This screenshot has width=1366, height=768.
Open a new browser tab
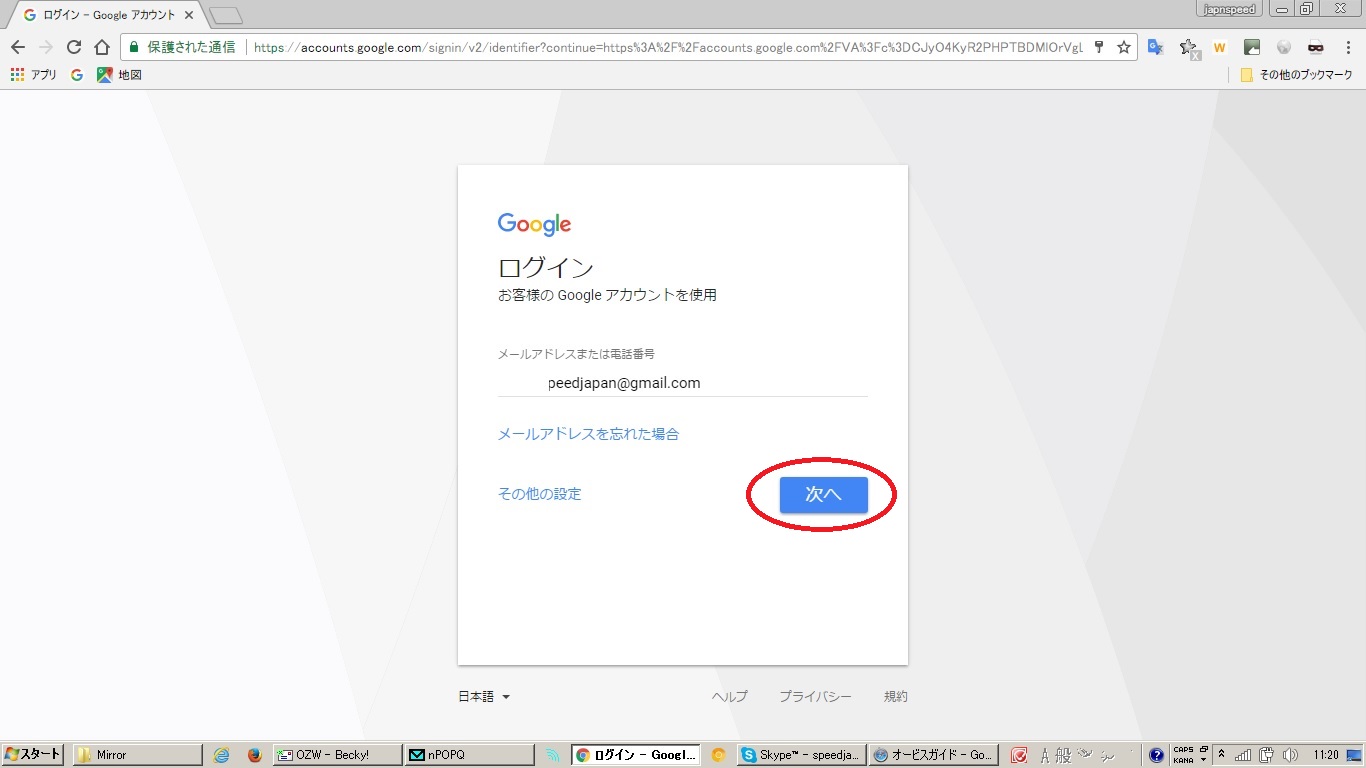pos(226,16)
